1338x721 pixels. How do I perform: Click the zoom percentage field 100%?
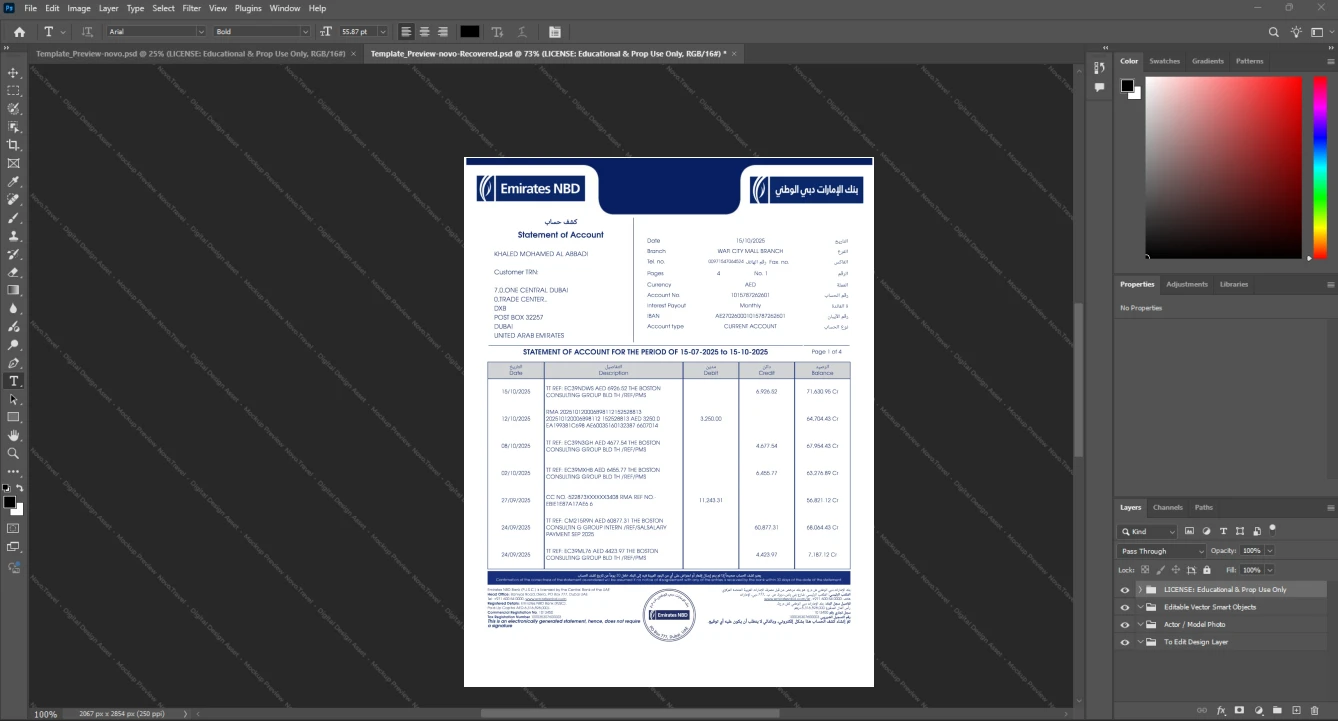46,714
